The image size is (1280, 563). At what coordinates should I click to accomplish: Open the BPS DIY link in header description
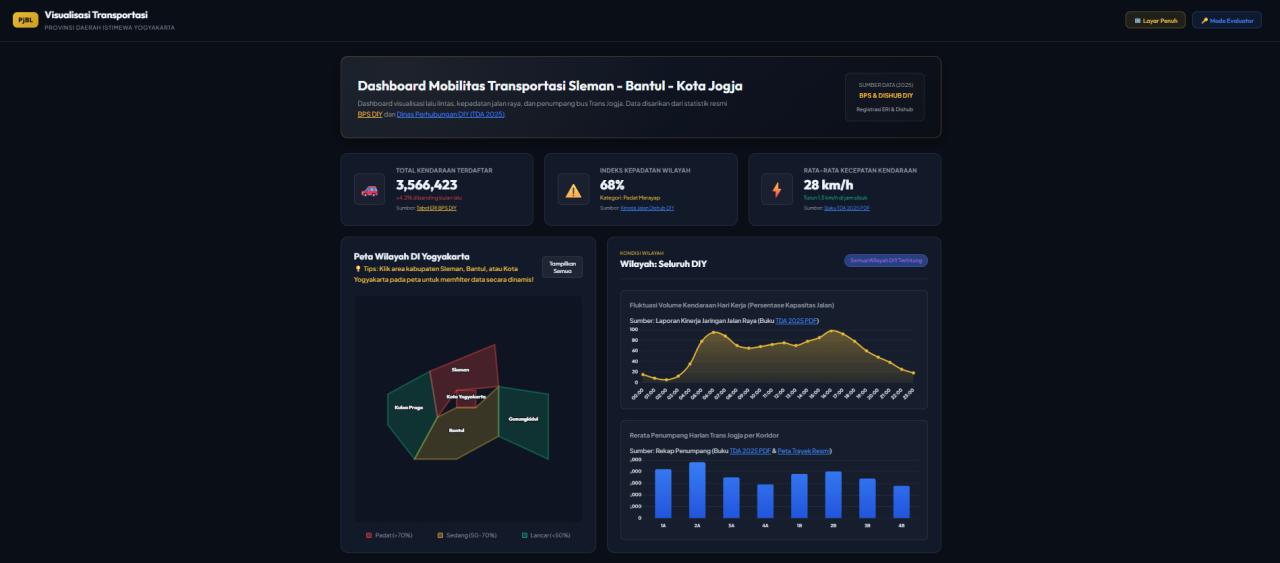[x=370, y=114]
